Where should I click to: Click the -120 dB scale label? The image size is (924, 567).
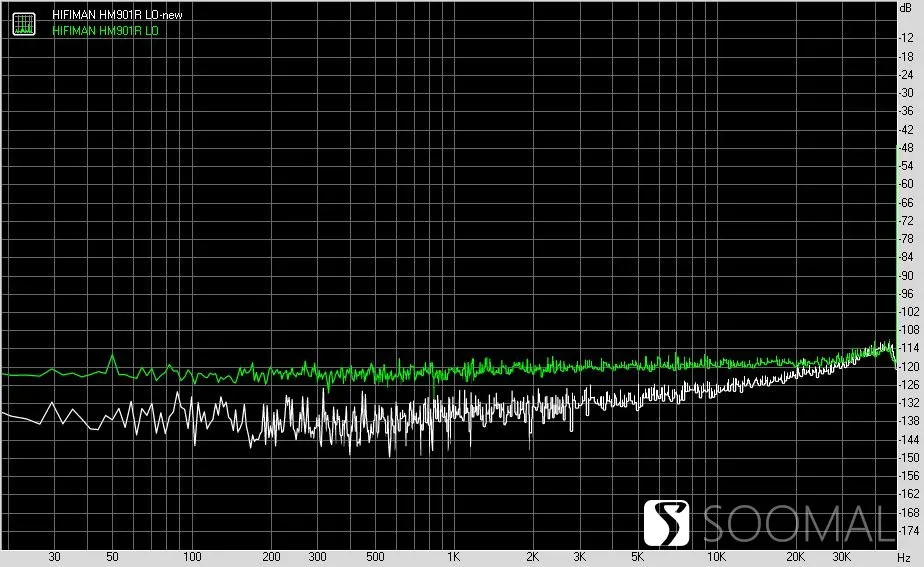[908, 366]
